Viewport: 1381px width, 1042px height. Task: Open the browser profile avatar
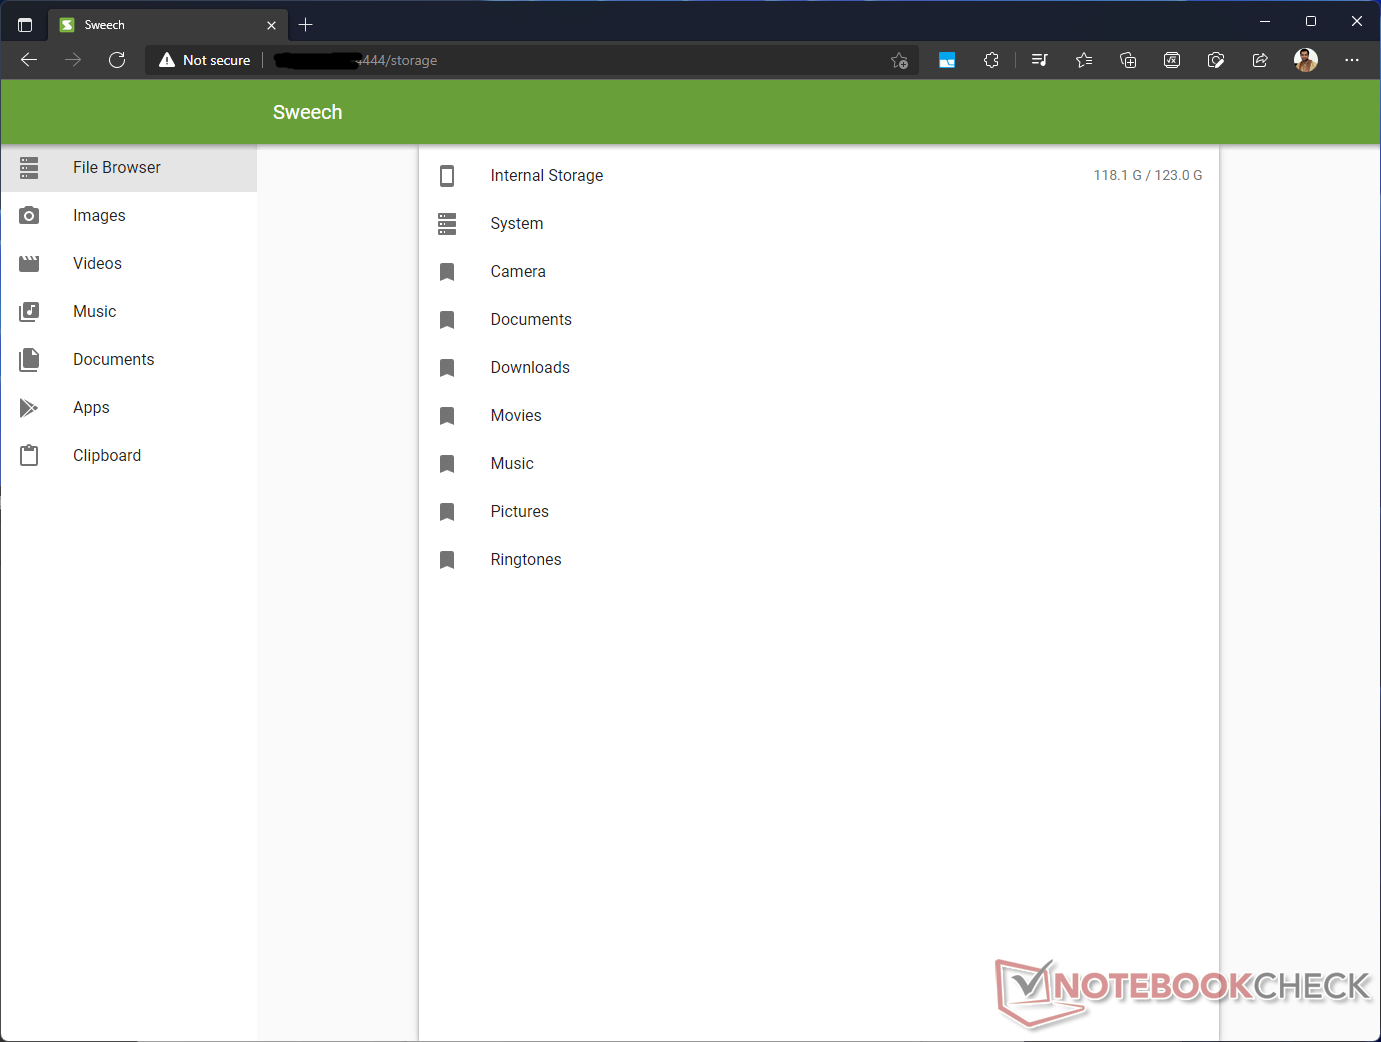pyautogui.click(x=1305, y=60)
